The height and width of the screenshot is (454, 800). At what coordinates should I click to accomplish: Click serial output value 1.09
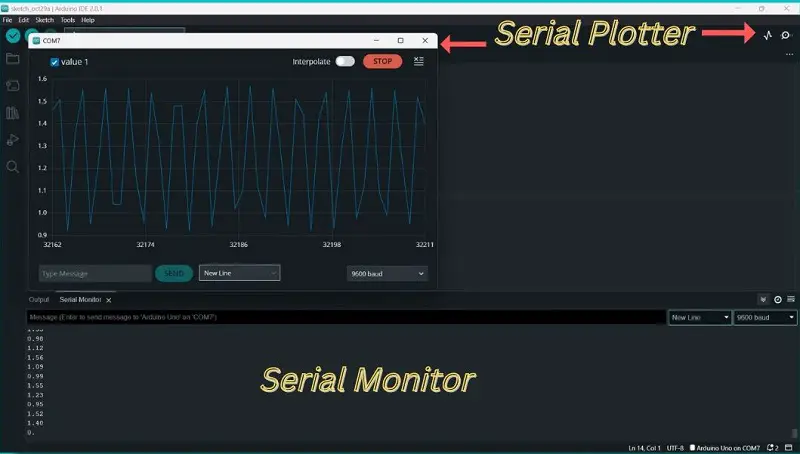(x=35, y=367)
